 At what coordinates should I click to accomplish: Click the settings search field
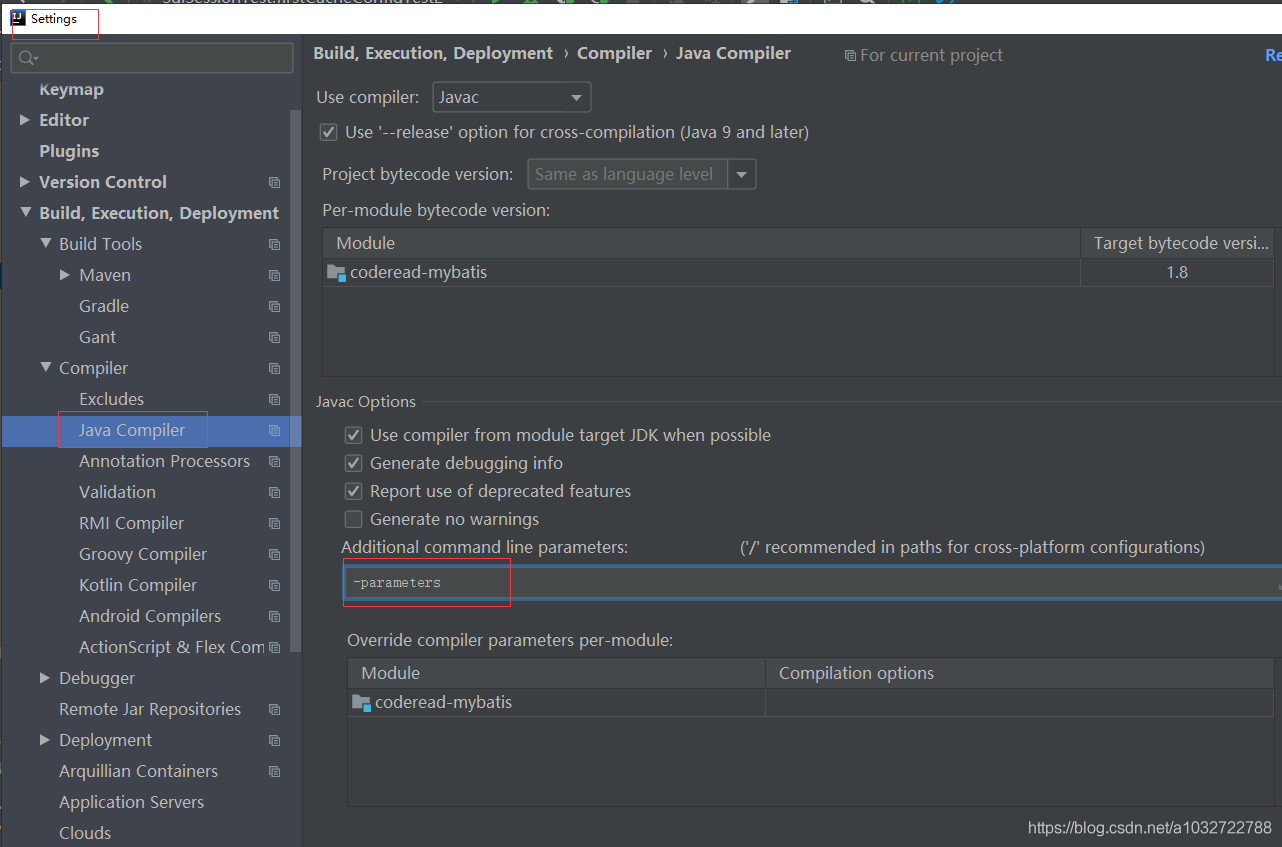(x=152, y=58)
